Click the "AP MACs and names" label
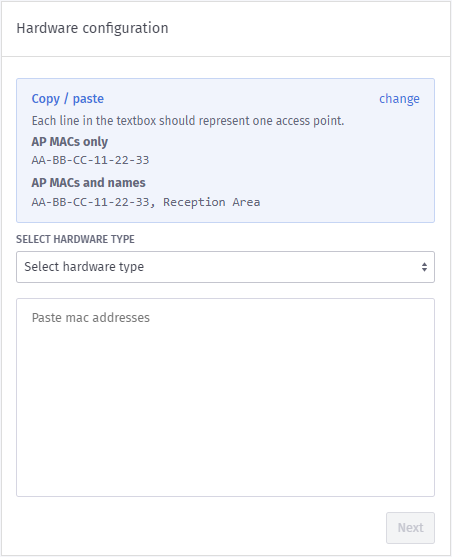This screenshot has width=452, height=557. (88, 183)
